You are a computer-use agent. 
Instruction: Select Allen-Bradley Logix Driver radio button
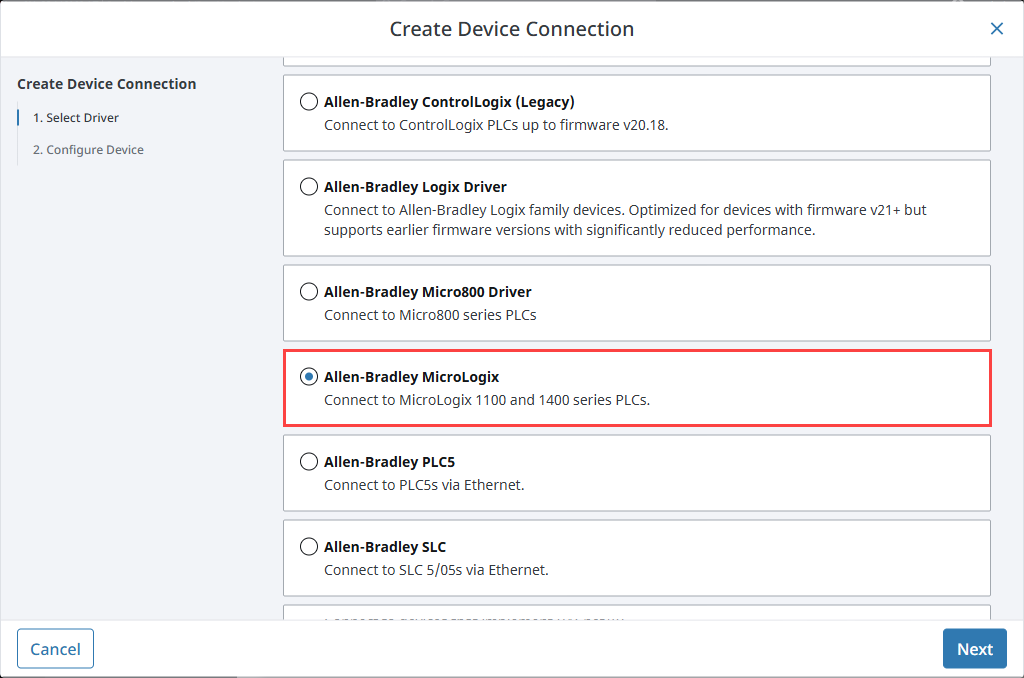point(309,187)
